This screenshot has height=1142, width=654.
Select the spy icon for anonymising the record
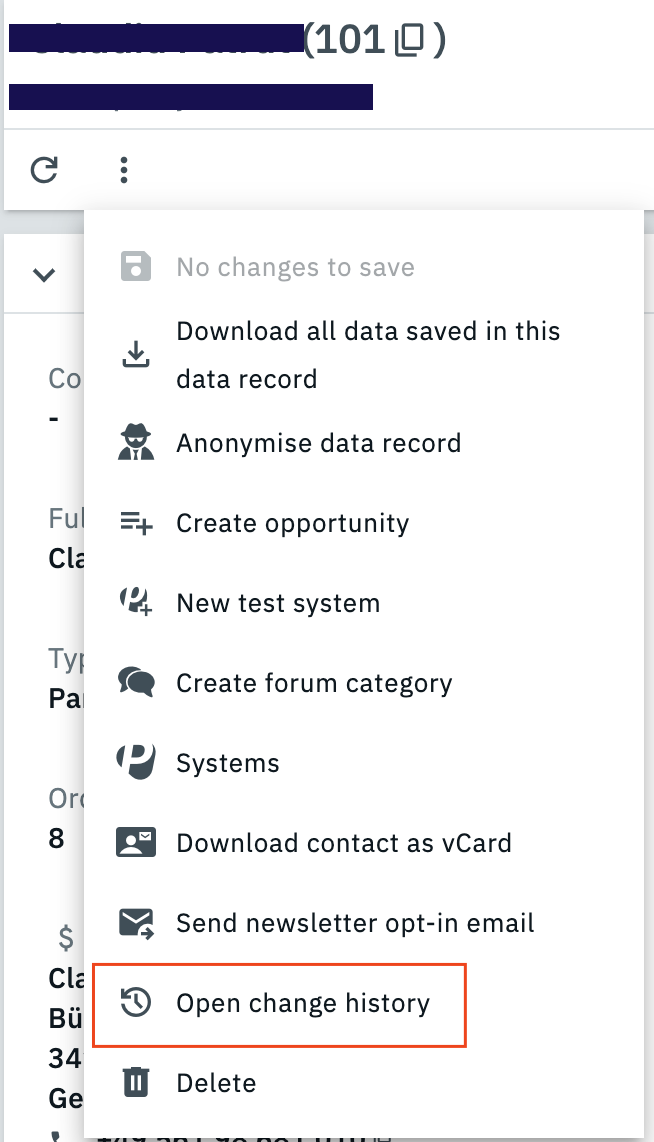click(135, 442)
